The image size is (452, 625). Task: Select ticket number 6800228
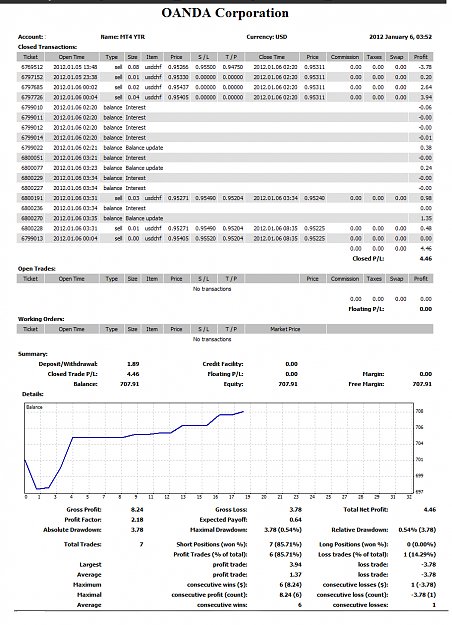(x=32, y=228)
